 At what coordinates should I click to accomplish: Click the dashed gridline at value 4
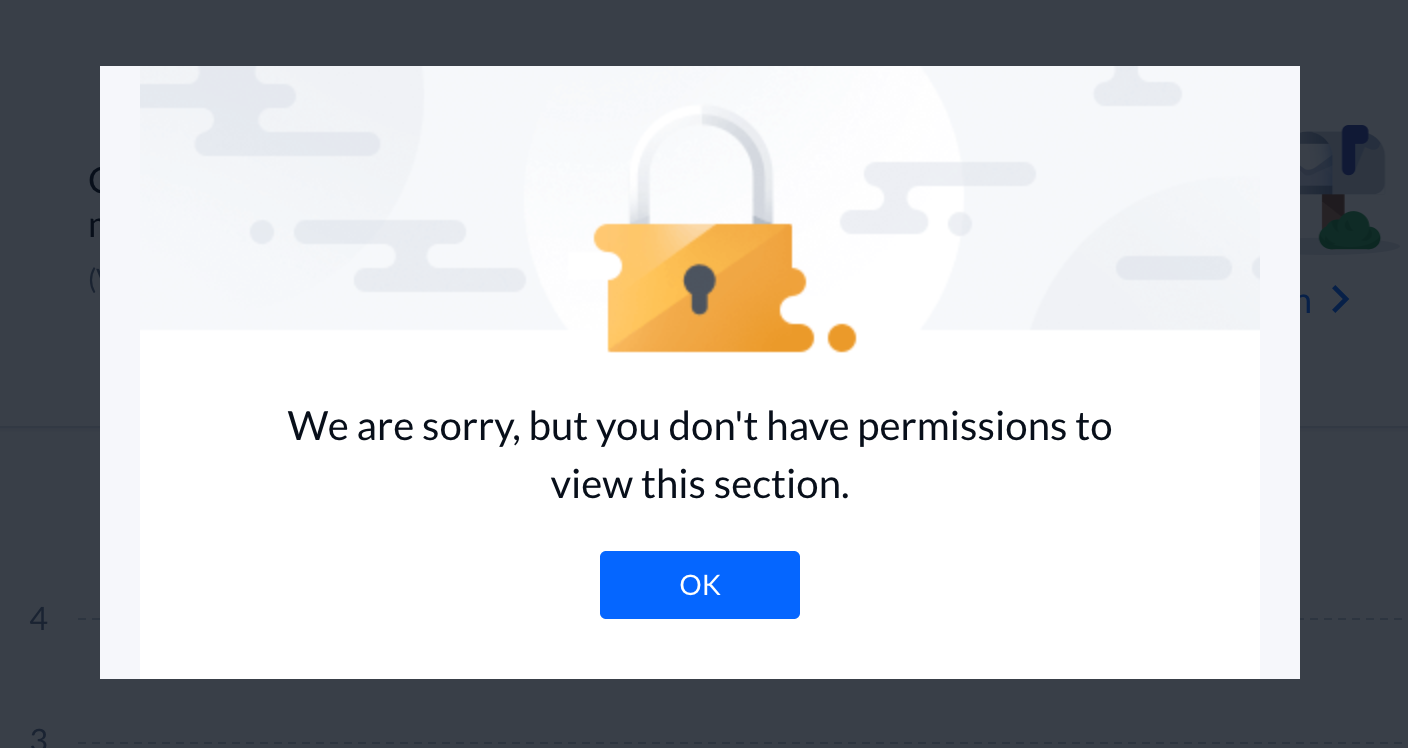pos(88,619)
